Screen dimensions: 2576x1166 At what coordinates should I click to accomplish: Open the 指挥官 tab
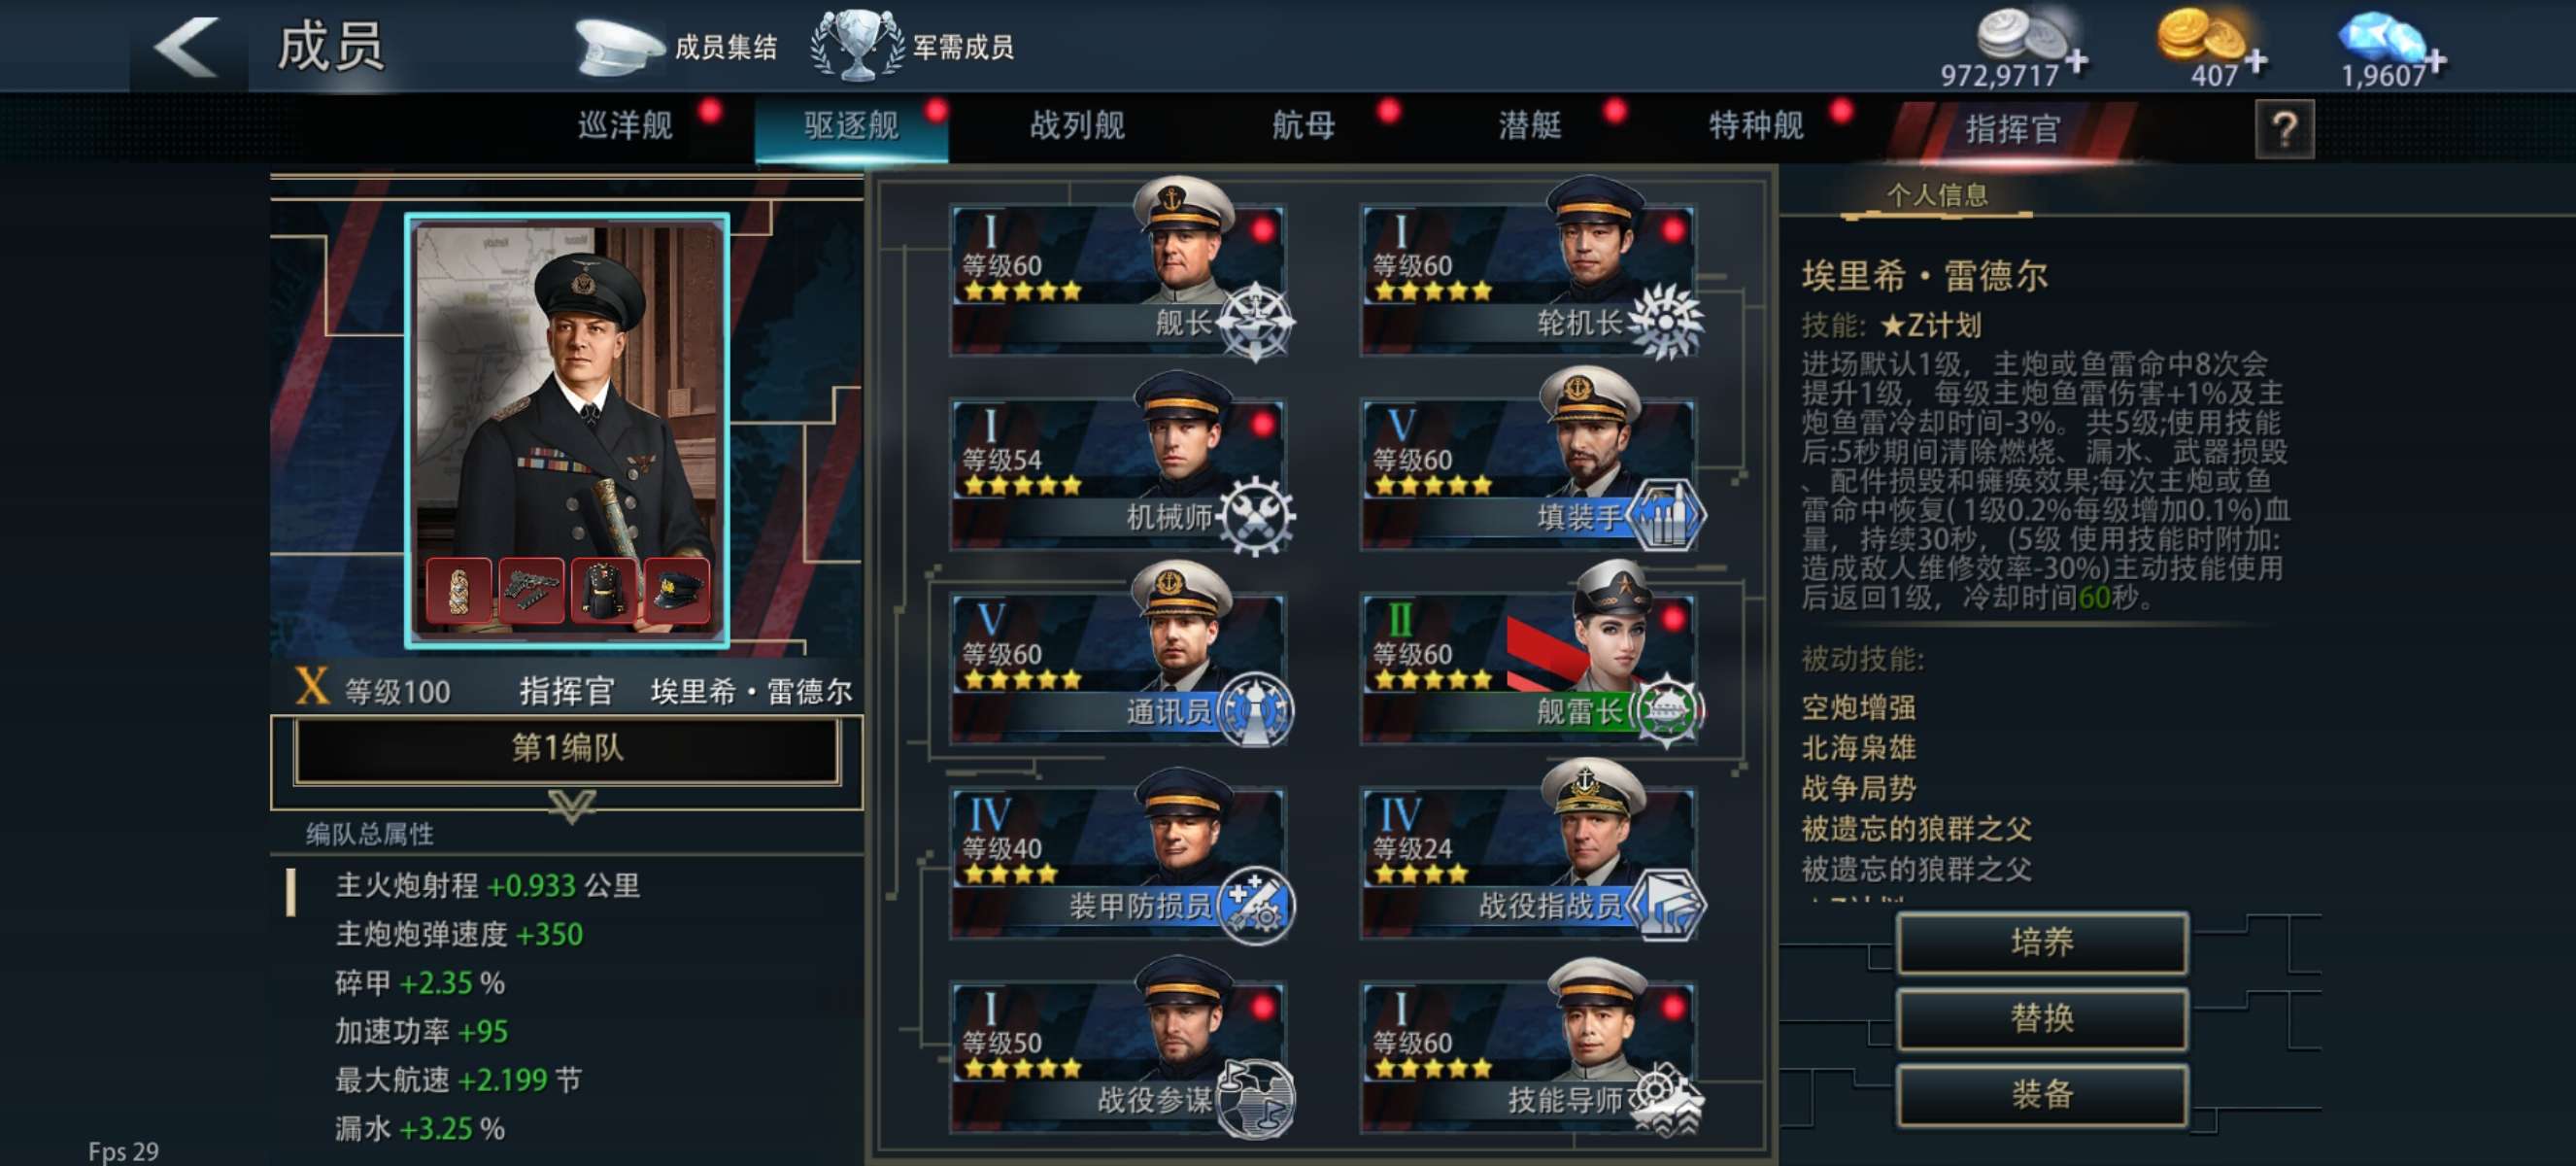[2012, 130]
